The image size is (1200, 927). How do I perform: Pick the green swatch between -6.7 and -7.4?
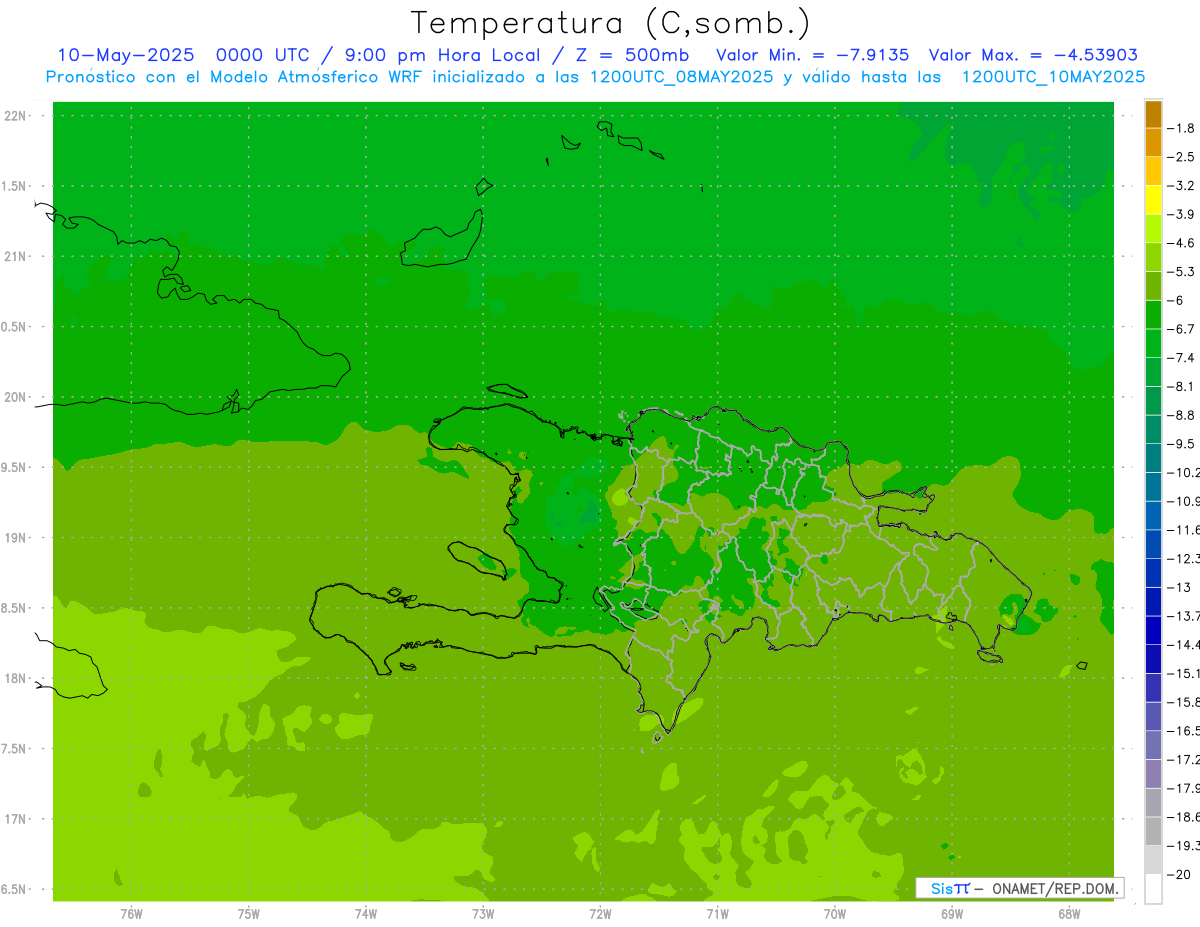pyautogui.click(x=1153, y=344)
